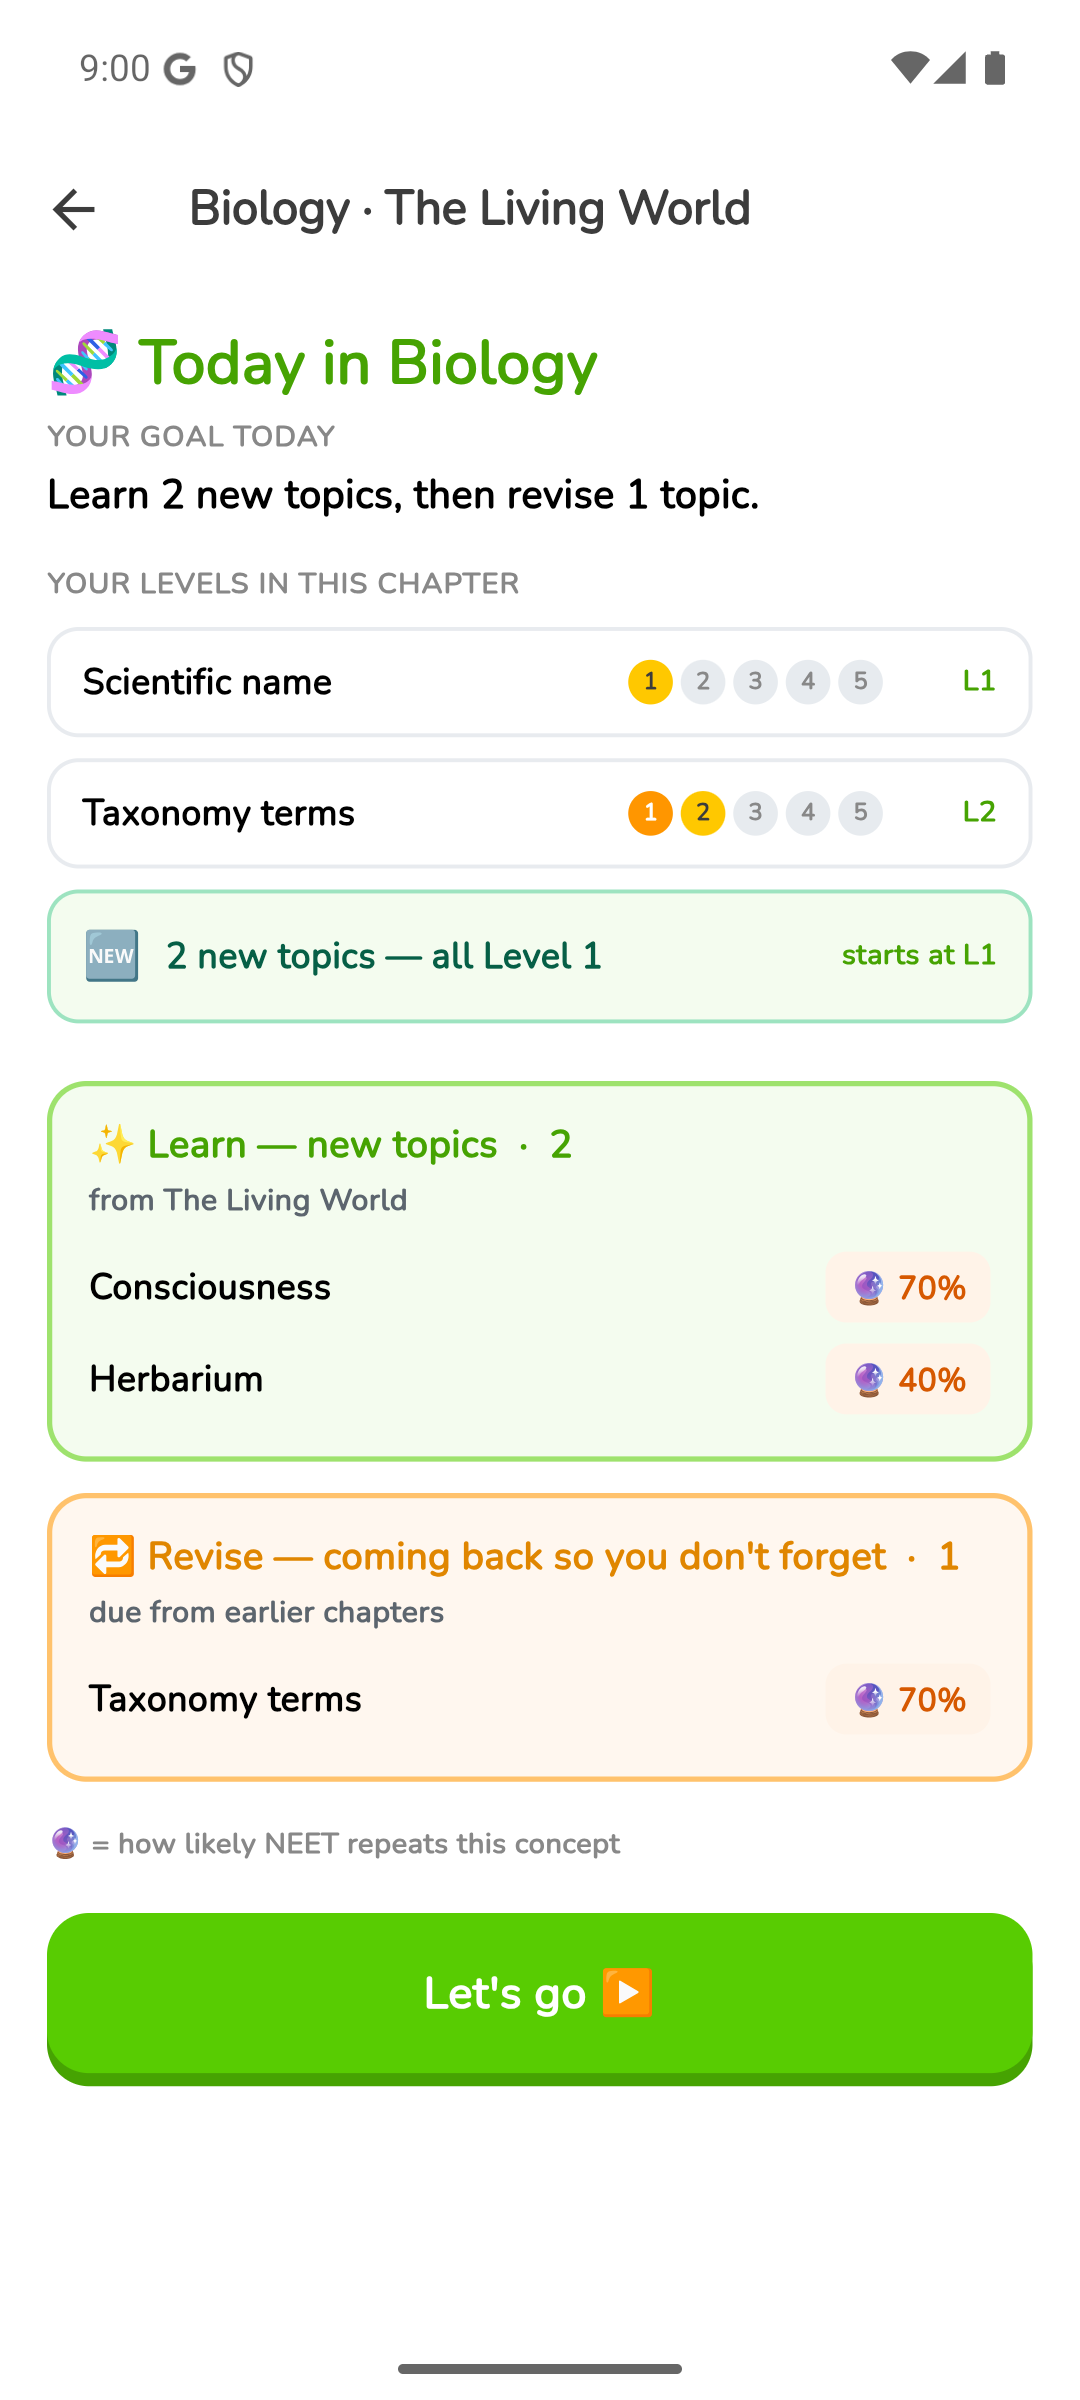
Task: Tap the DNA helix icon
Action: (x=85, y=362)
